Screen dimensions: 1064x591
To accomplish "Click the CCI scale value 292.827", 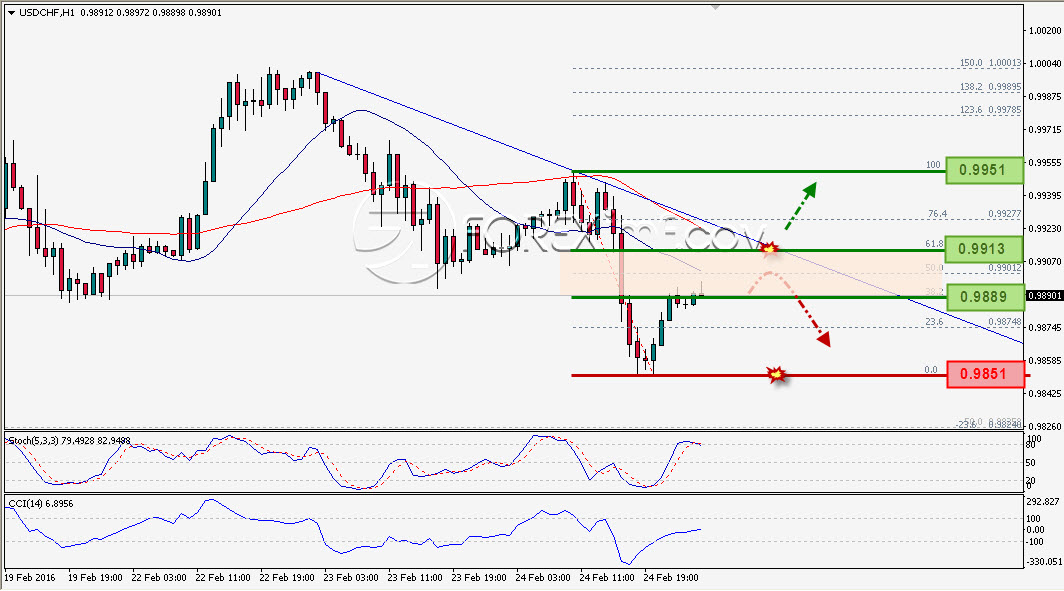I will tap(1043, 502).
